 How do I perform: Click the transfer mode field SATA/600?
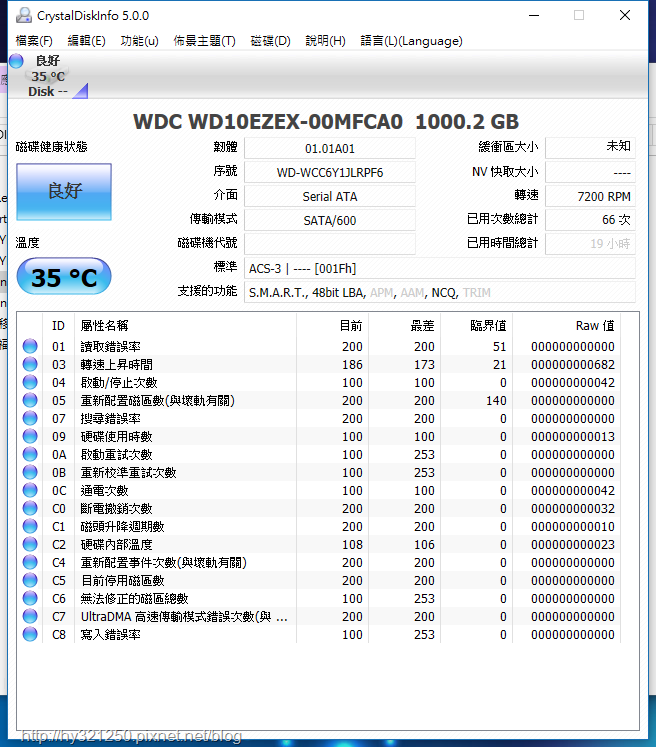coord(330,220)
